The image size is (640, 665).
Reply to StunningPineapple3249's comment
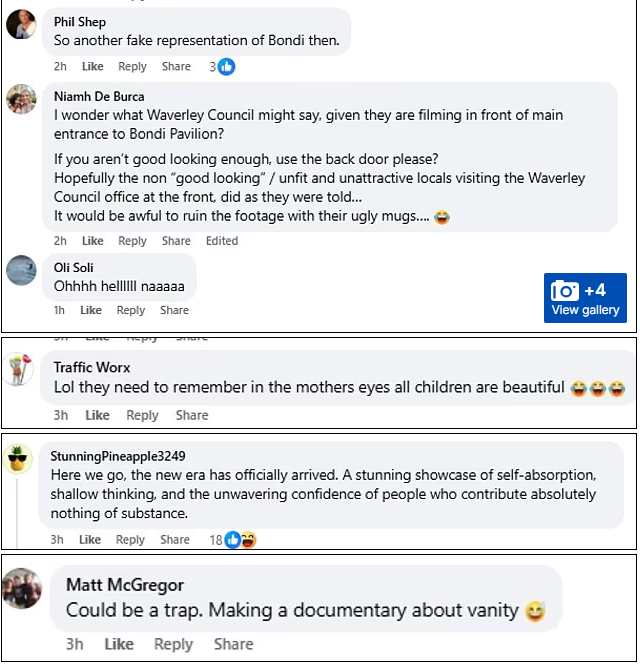[x=130, y=540]
